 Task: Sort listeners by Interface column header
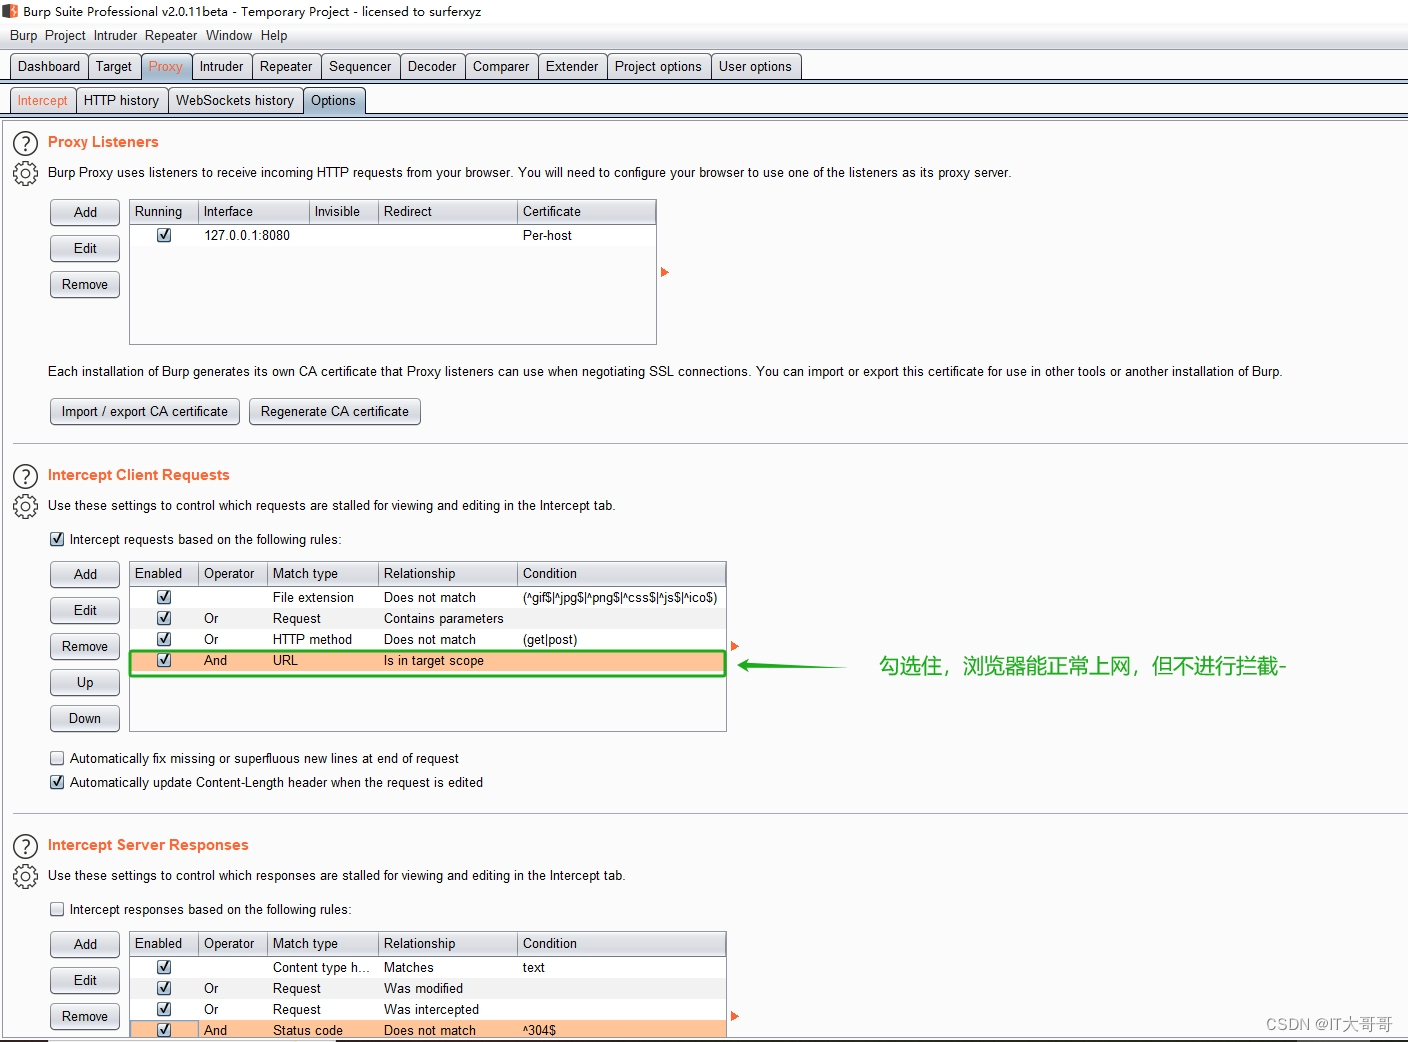pyautogui.click(x=254, y=211)
